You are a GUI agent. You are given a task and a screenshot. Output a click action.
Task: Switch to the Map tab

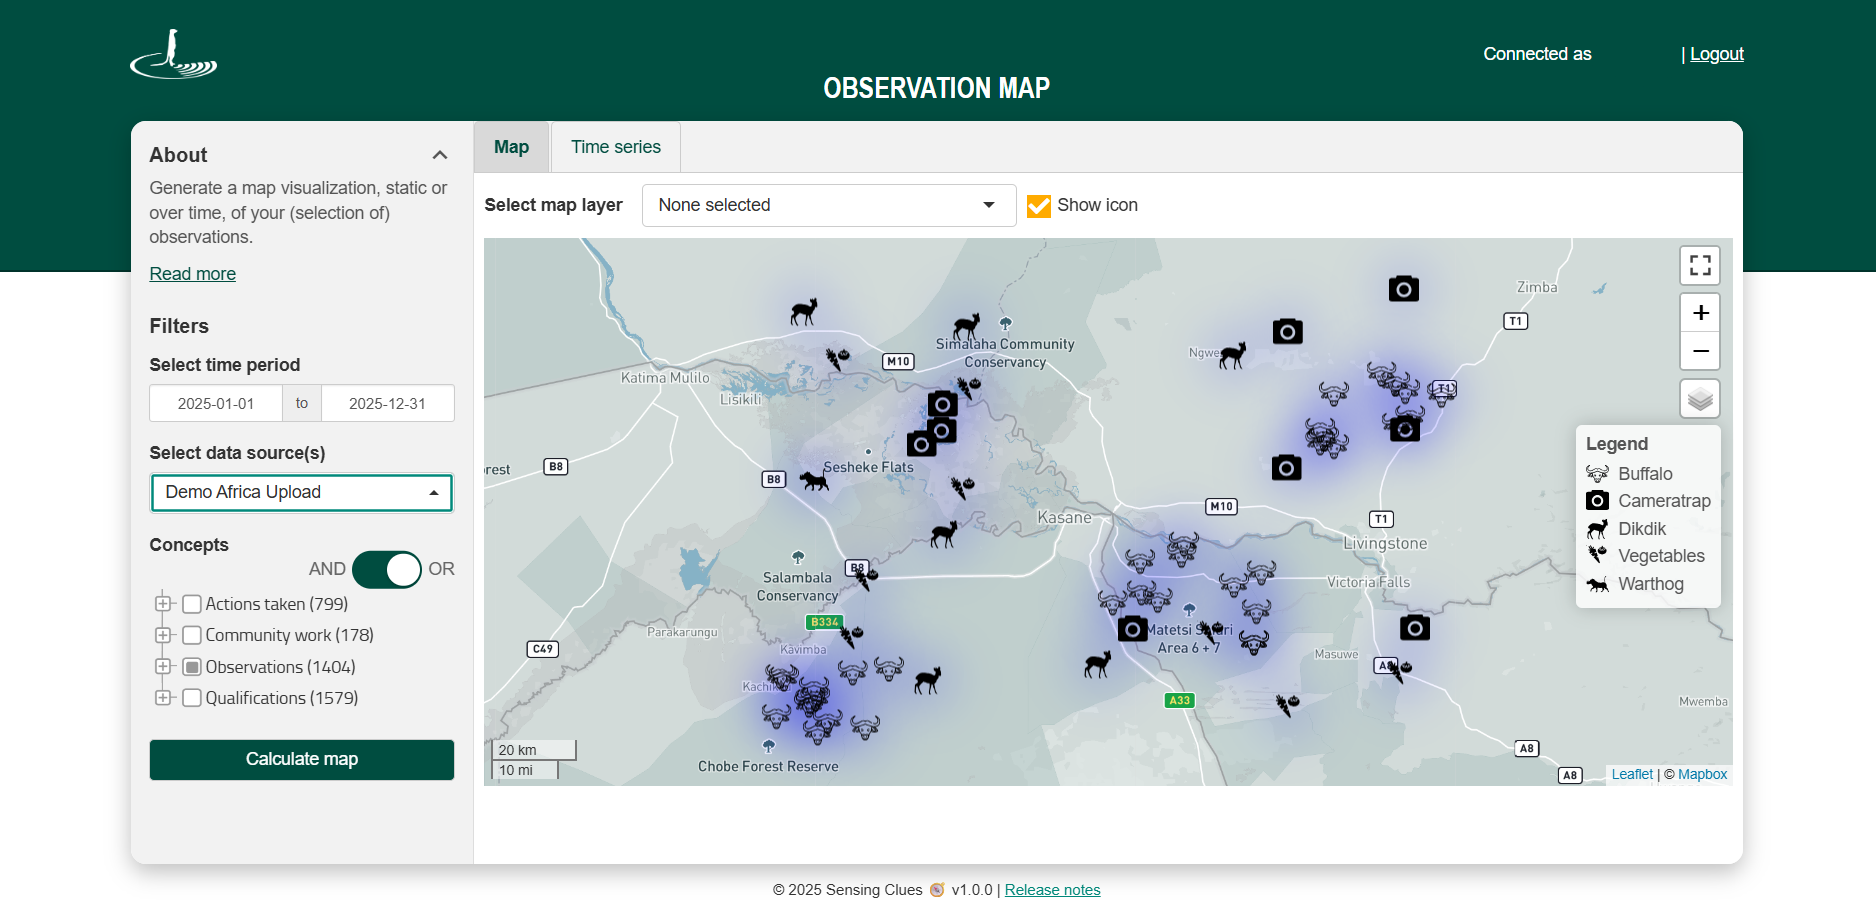(511, 147)
